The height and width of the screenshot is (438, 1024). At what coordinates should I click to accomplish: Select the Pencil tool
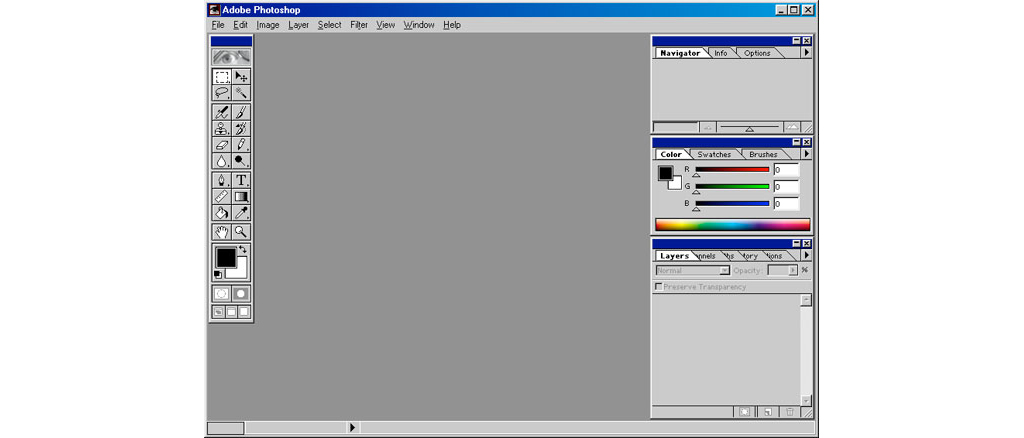click(x=241, y=145)
